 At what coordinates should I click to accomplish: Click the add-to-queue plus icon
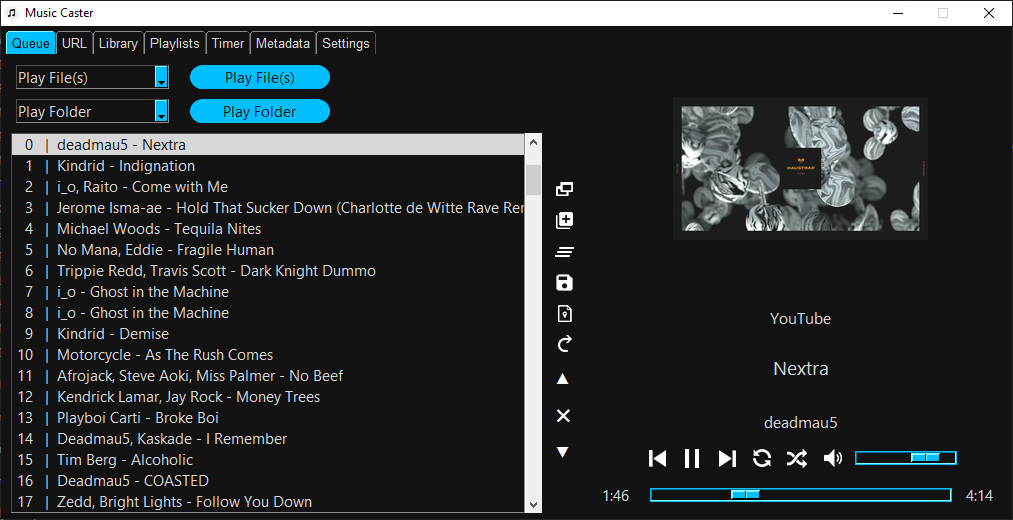tap(564, 220)
